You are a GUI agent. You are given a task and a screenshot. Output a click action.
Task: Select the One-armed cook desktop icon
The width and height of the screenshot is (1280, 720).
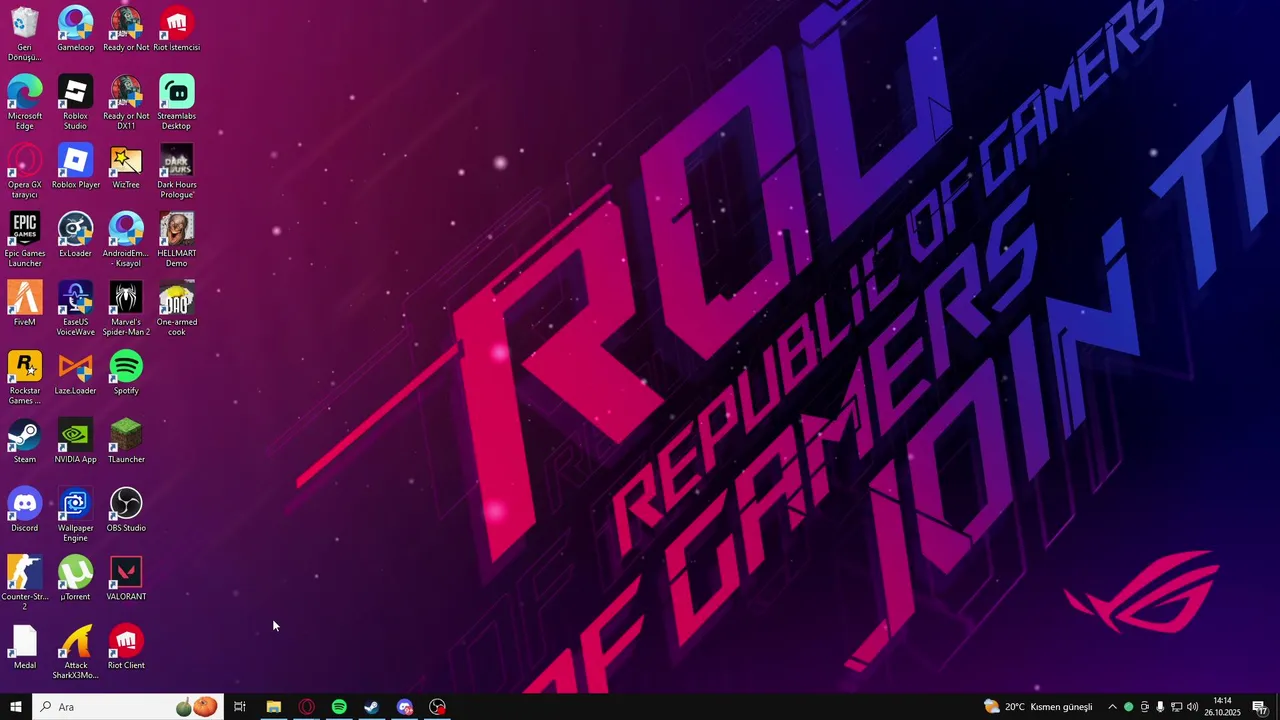pos(177,308)
